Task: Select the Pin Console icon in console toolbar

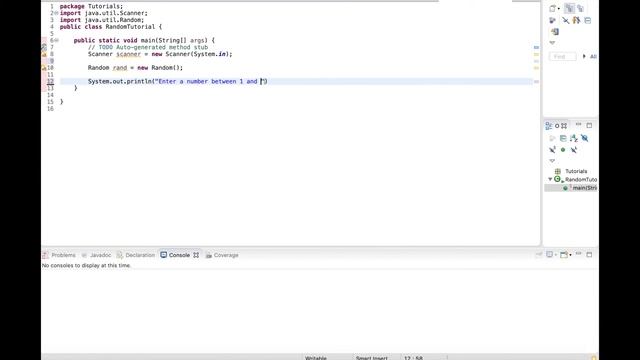Action: click(x=539, y=255)
